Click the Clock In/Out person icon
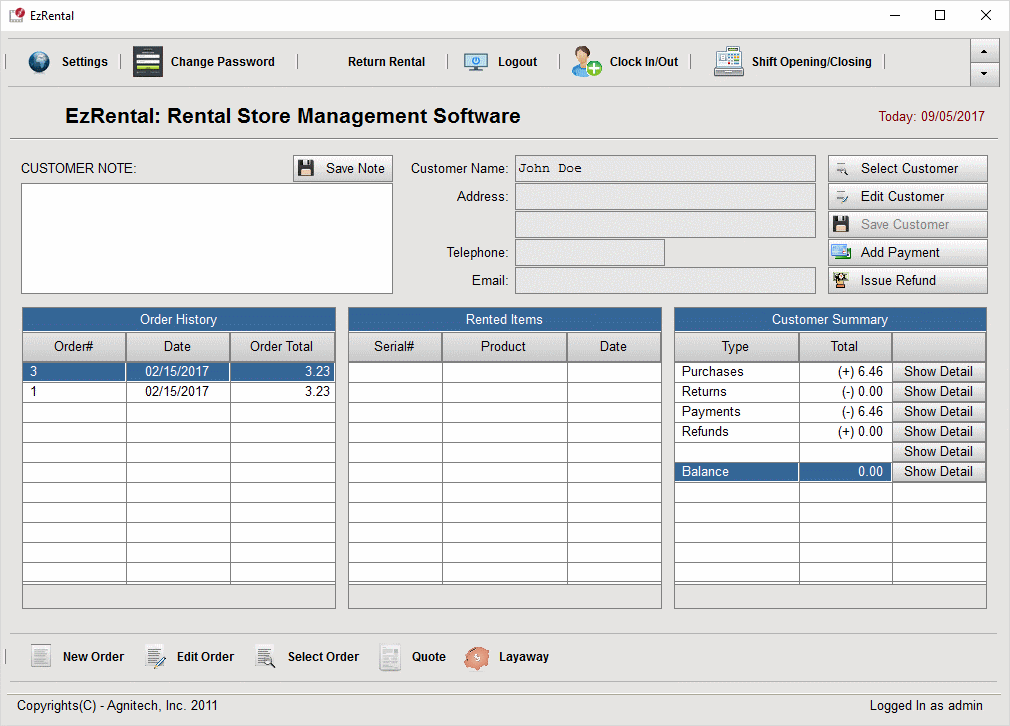The image size is (1010, 726). [586, 62]
